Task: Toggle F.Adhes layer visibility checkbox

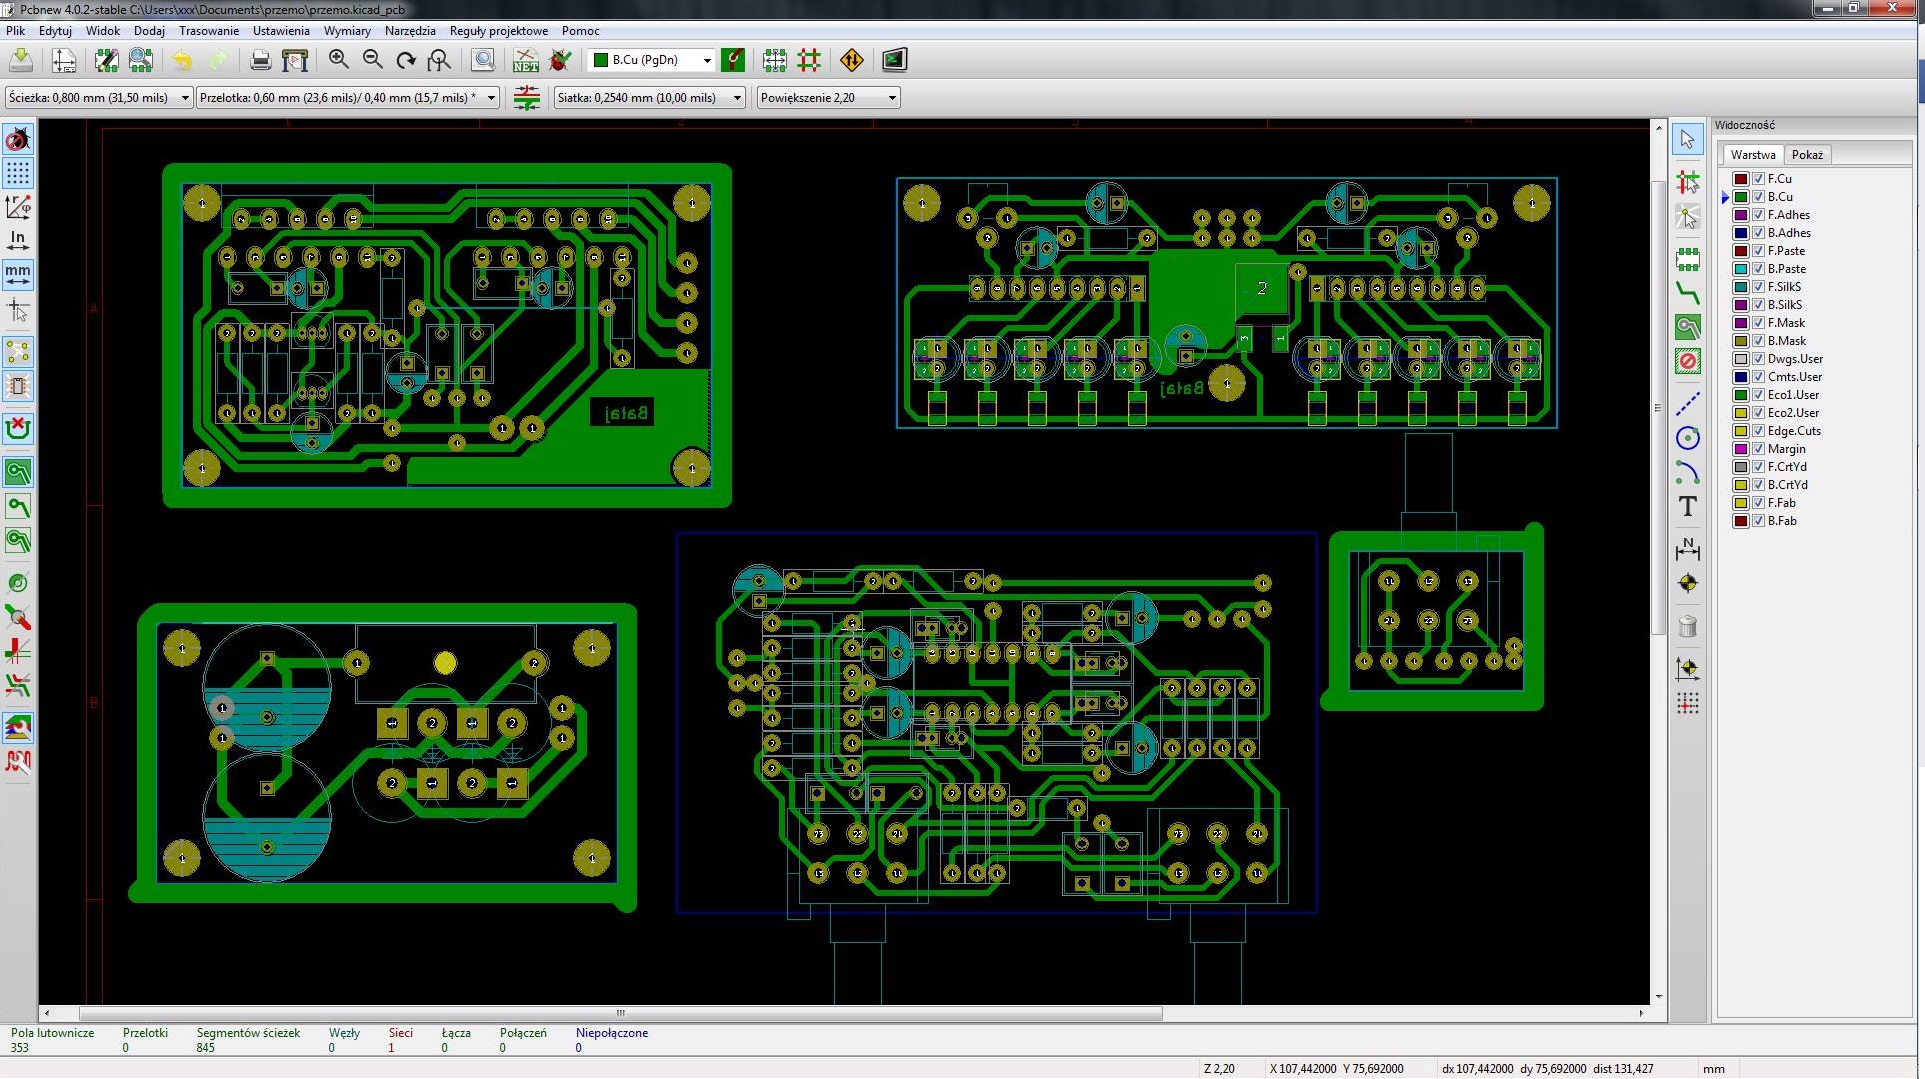Action: (x=1758, y=215)
